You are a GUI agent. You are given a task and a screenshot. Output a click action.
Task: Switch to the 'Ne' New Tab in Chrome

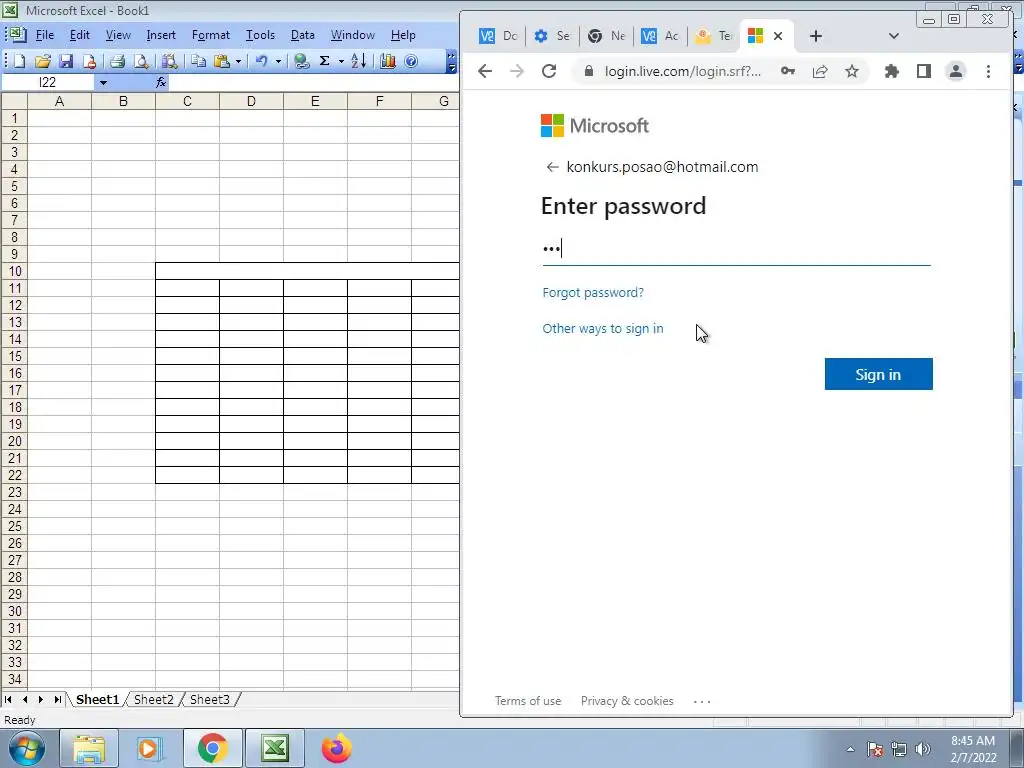click(x=606, y=36)
